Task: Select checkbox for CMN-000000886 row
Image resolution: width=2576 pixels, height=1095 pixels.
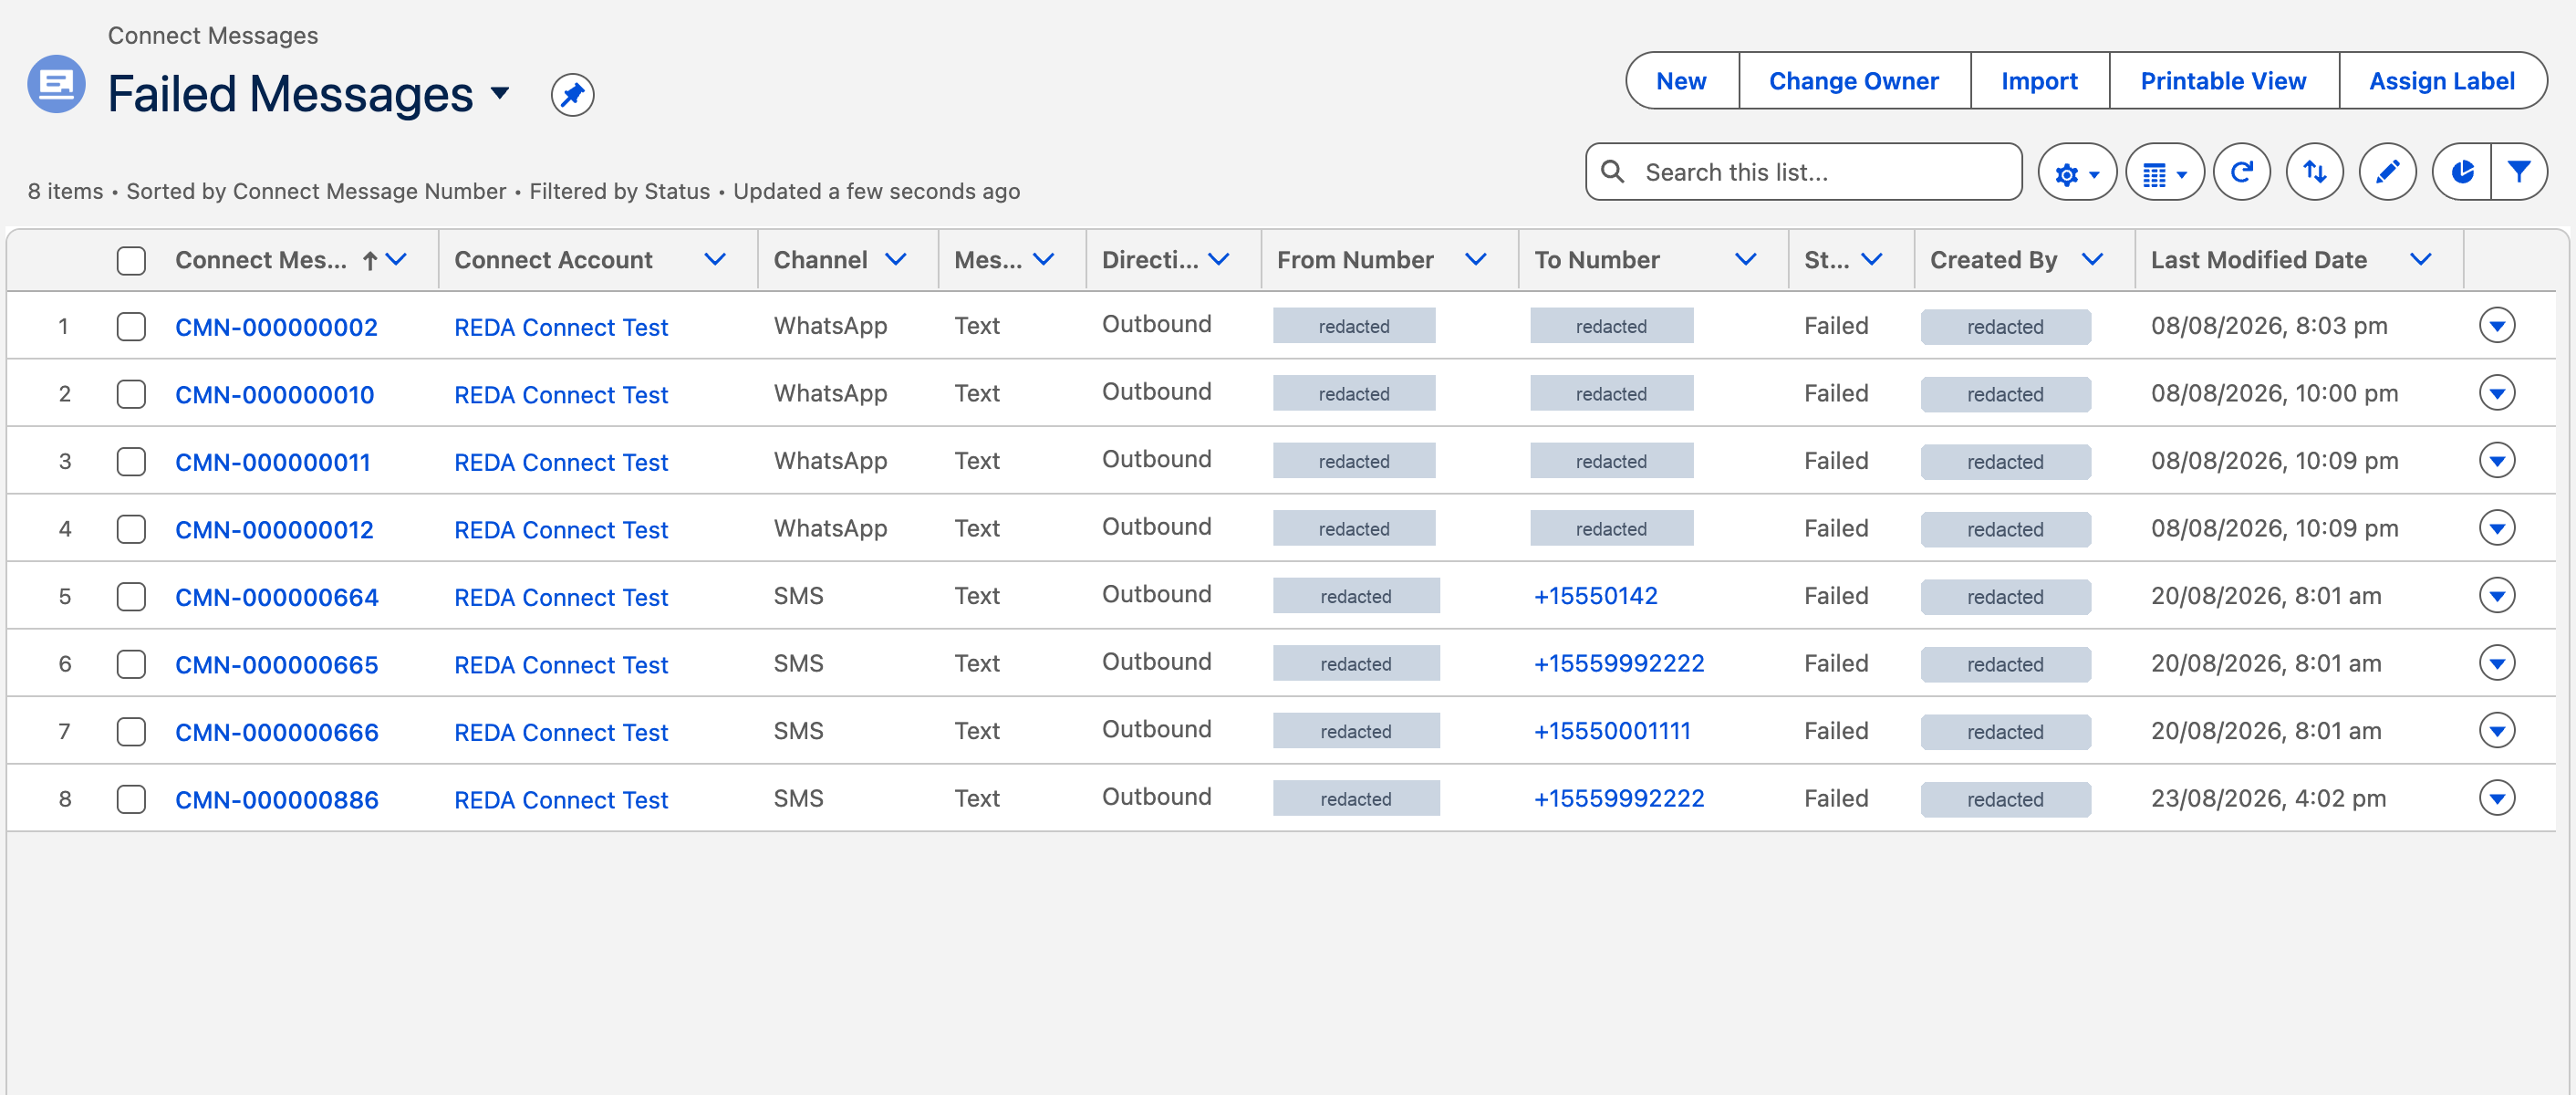Action: (131, 800)
